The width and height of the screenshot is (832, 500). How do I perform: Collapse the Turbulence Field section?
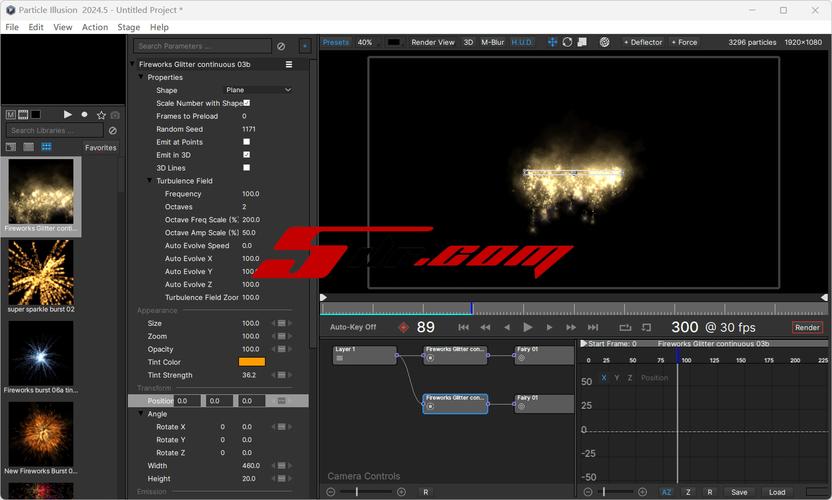[x=150, y=180]
